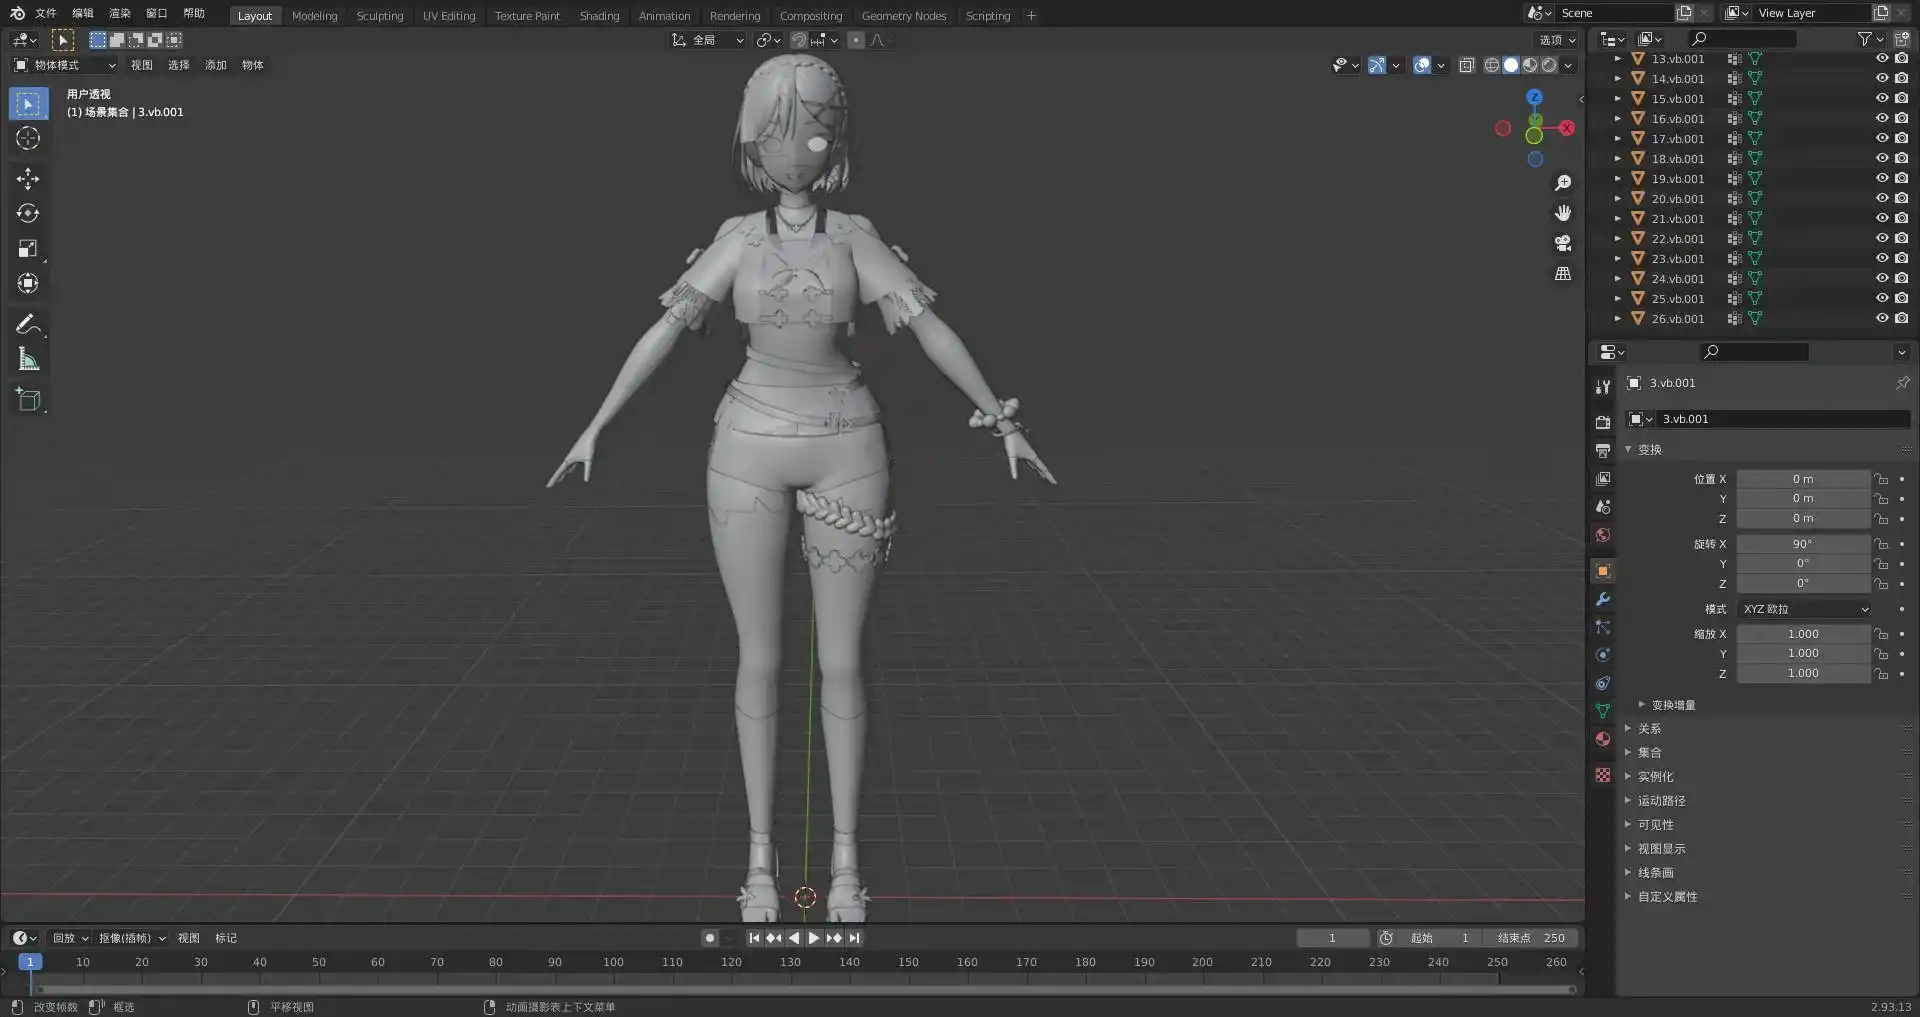This screenshot has width=1920, height=1017.
Task: Disable 15.vb.001 in renders camera icon
Action: tap(1901, 99)
